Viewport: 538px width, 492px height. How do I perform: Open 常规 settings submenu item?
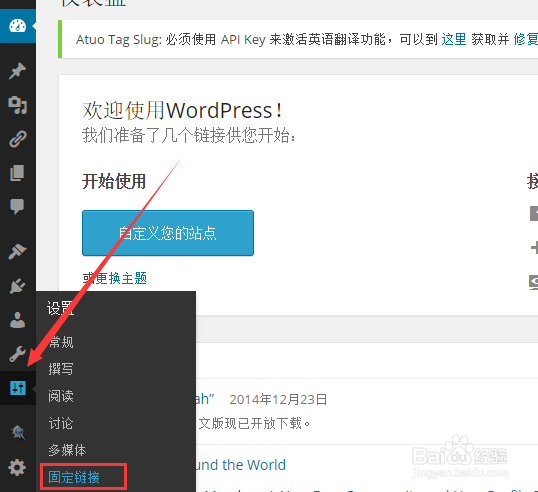tap(61, 342)
